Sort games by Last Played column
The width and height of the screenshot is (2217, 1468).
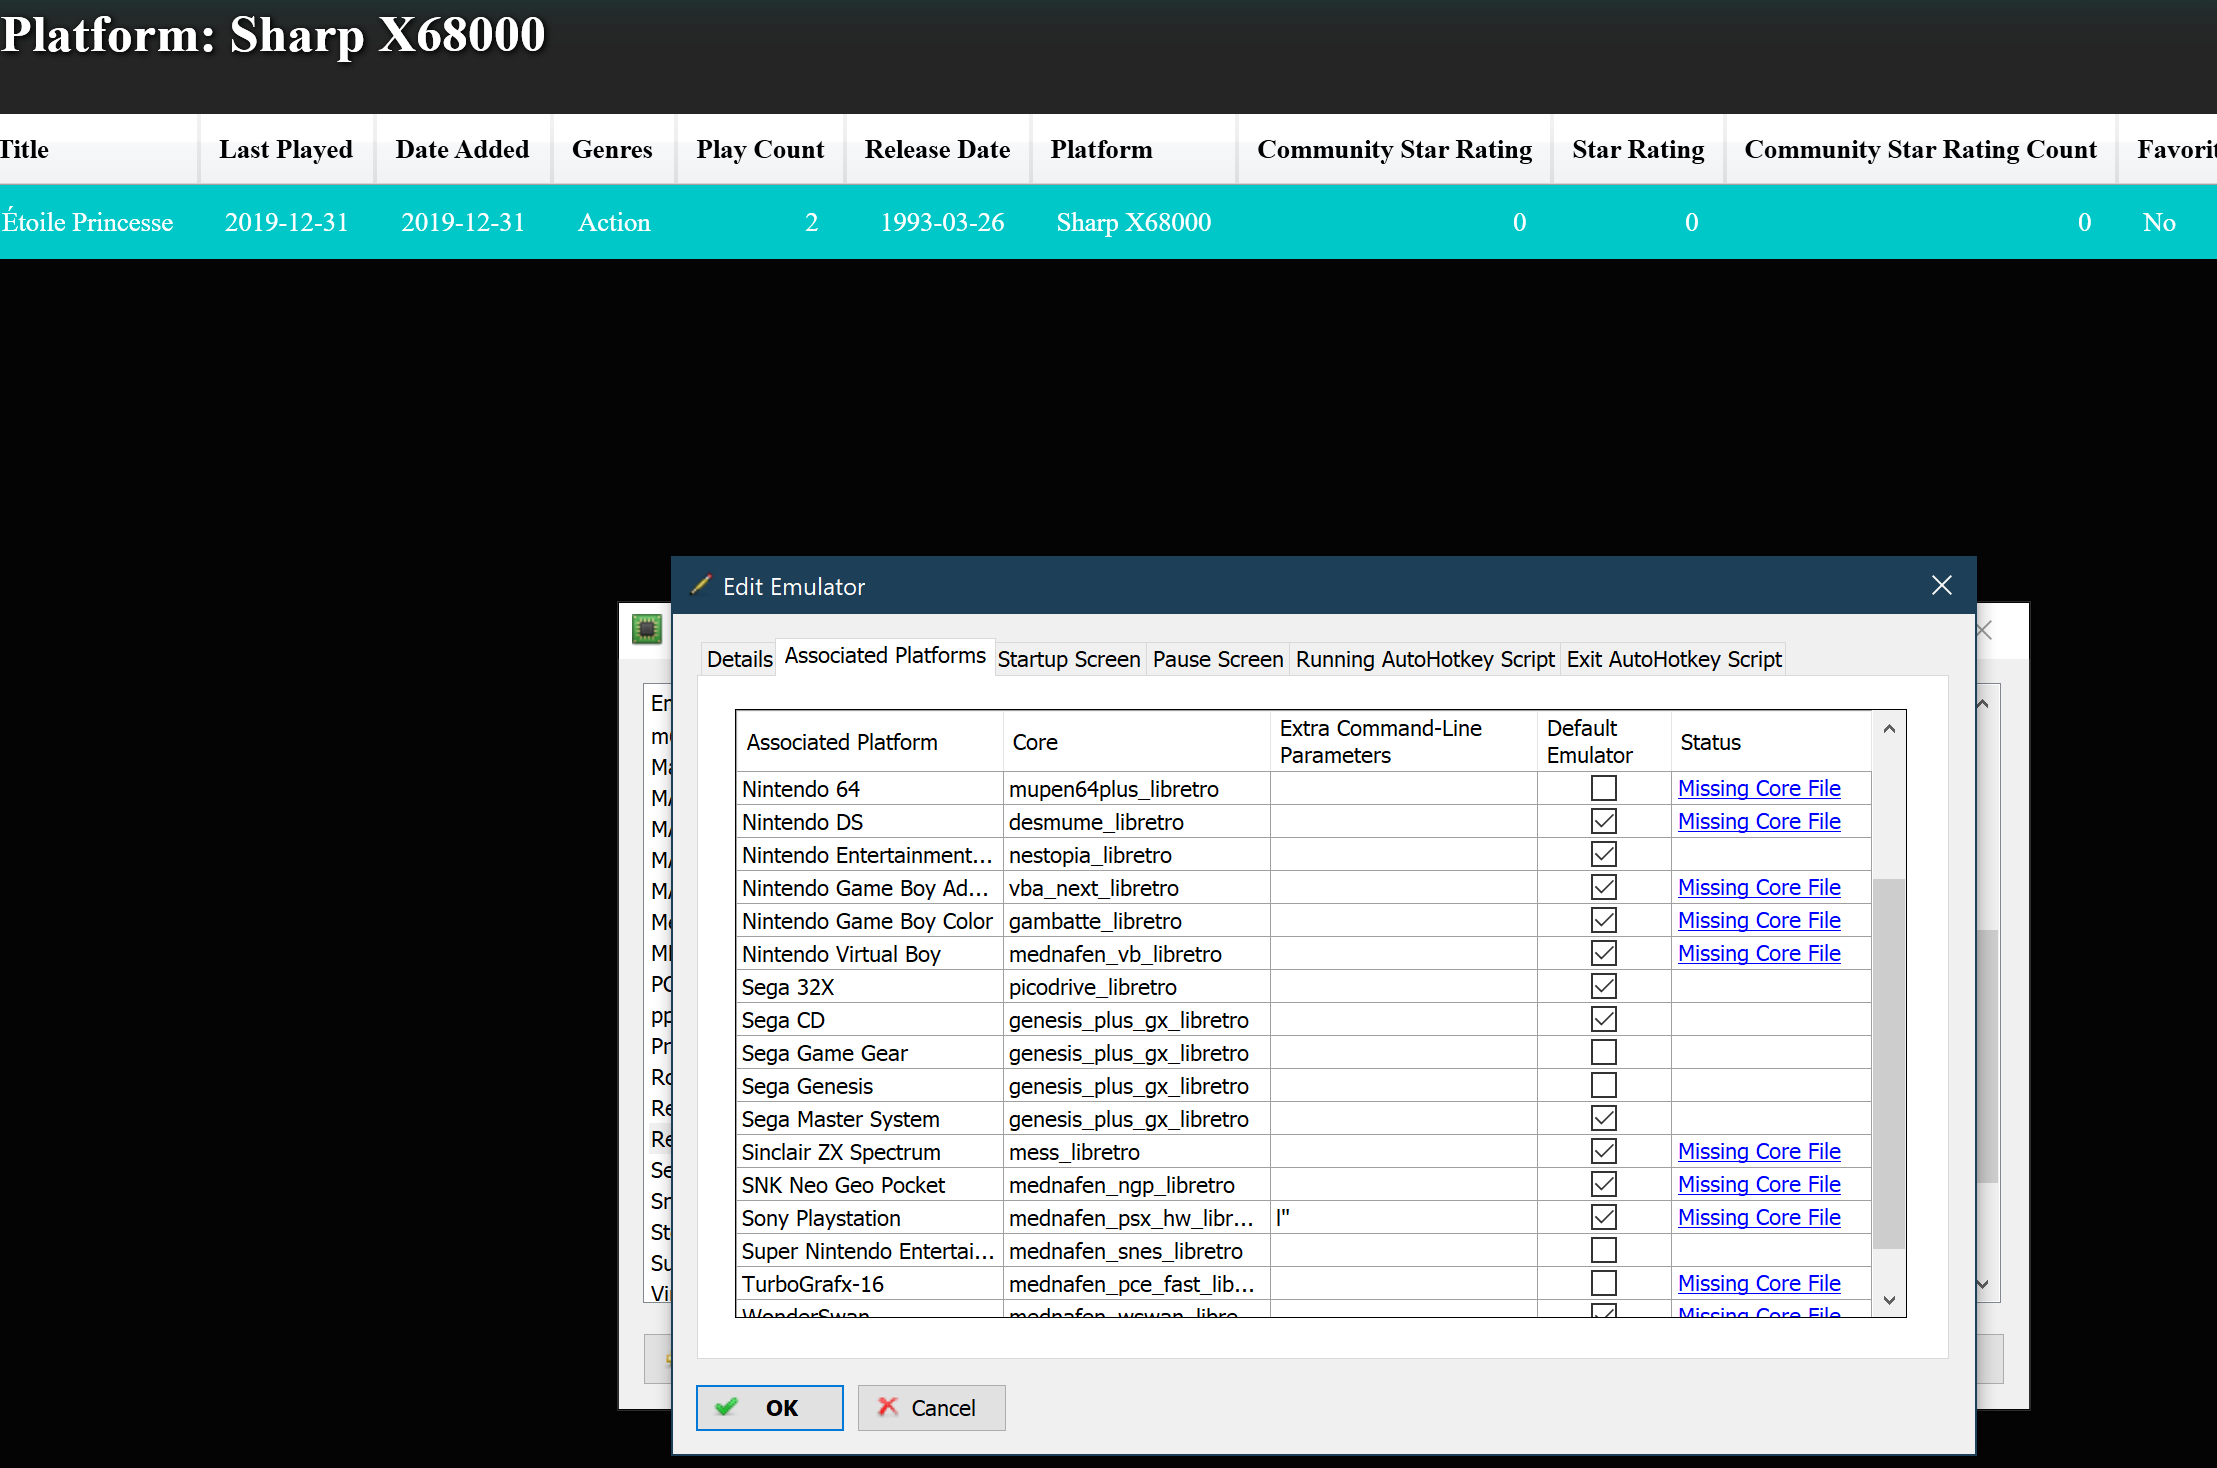point(286,149)
